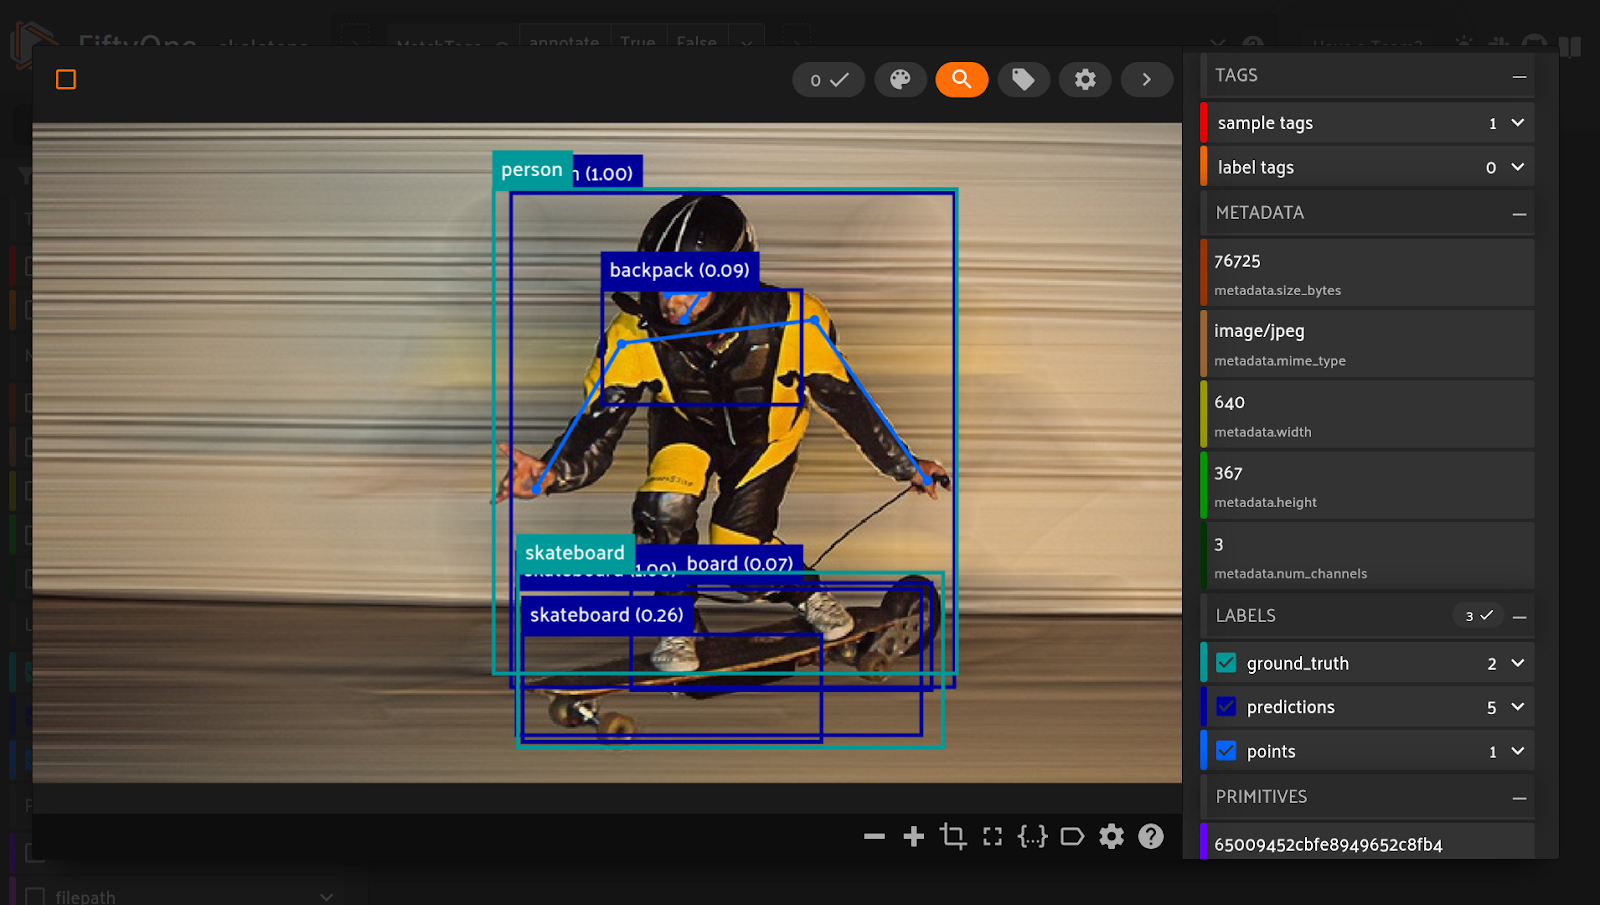This screenshot has width=1600, height=905.
Task: Open the tag sample icon
Action: [x=1023, y=80]
